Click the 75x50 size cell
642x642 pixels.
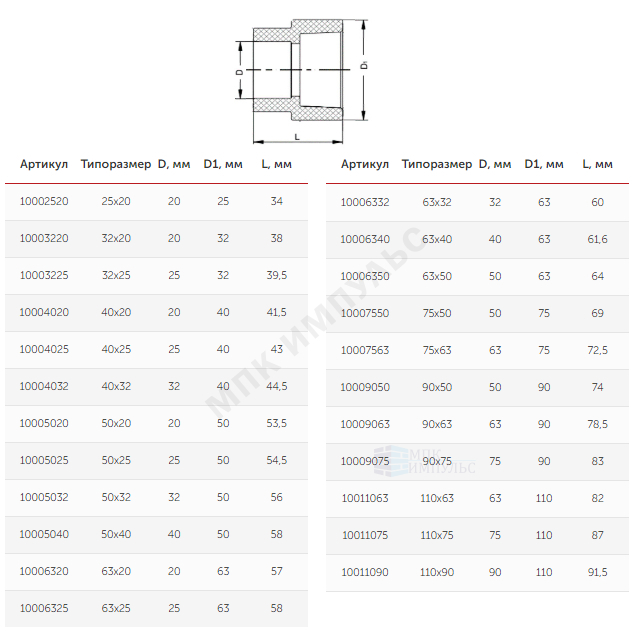tap(437, 313)
